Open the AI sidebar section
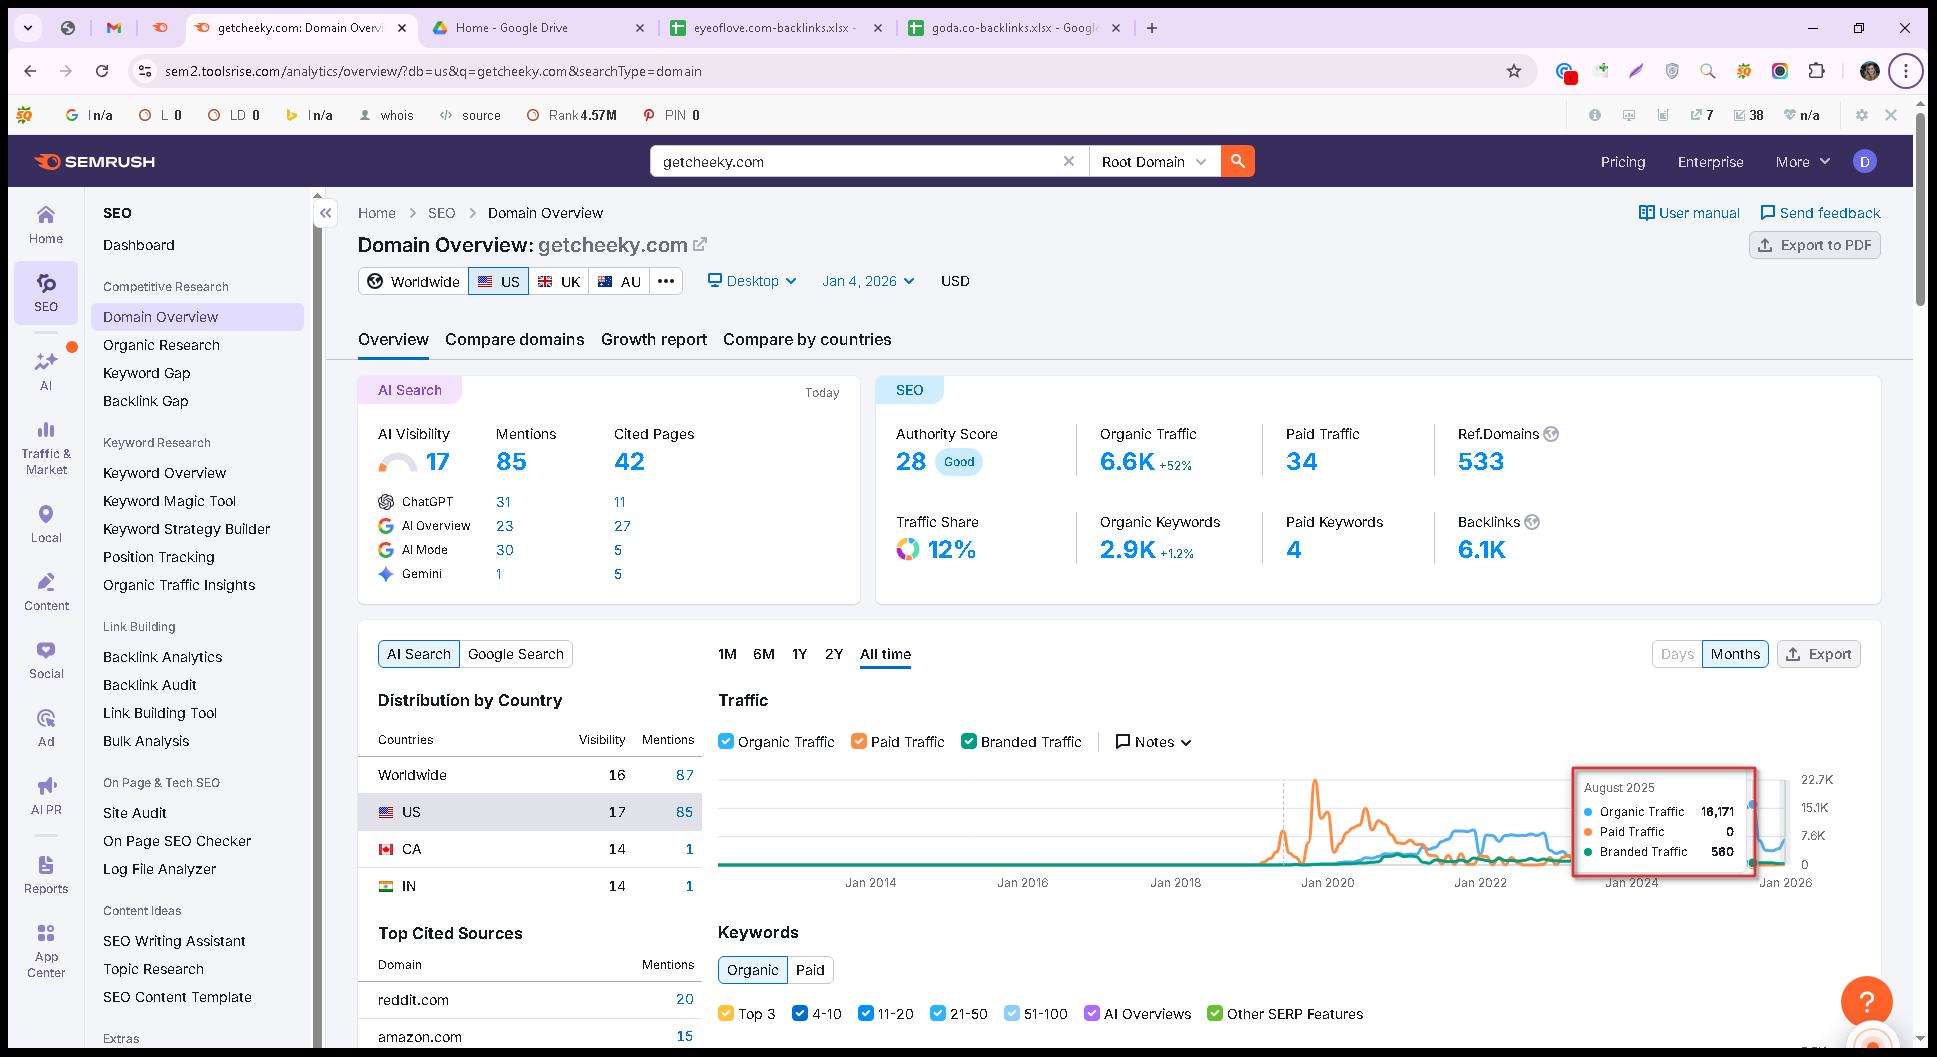The width and height of the screenshot is (1937, 1057). (46, 371)
